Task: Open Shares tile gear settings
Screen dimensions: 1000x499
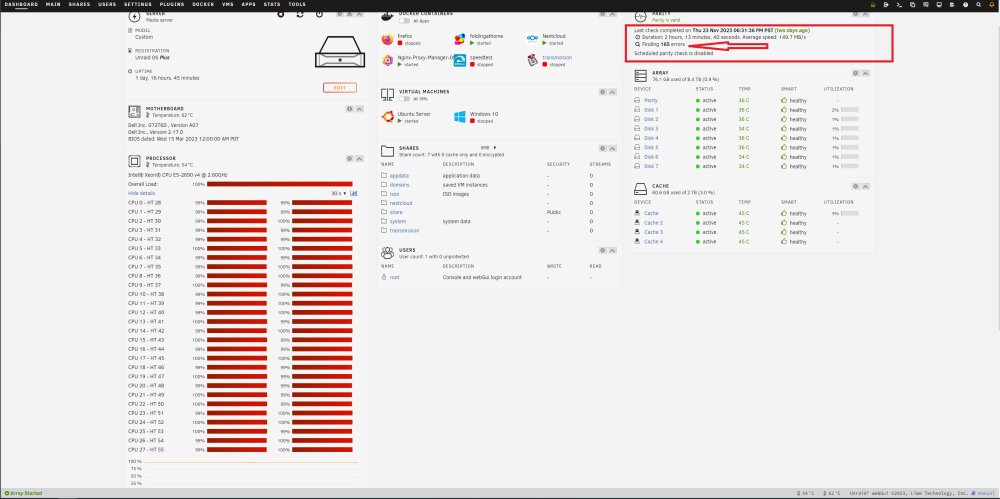Action: pyautogui.click(x=603, y=148)
